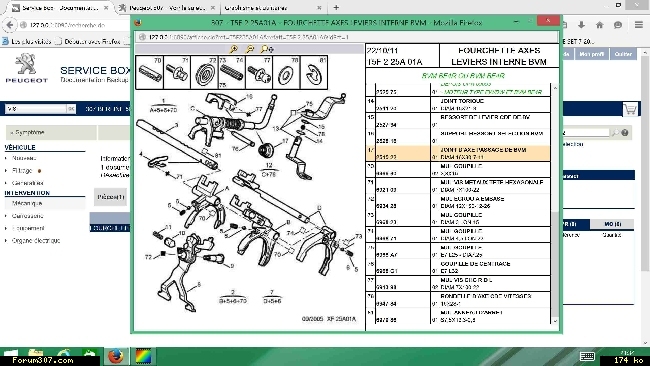This screenshot has width=650, height=366.
Task: Open the on-screen keyboard tray icon
Action: (x=587, y=356)
